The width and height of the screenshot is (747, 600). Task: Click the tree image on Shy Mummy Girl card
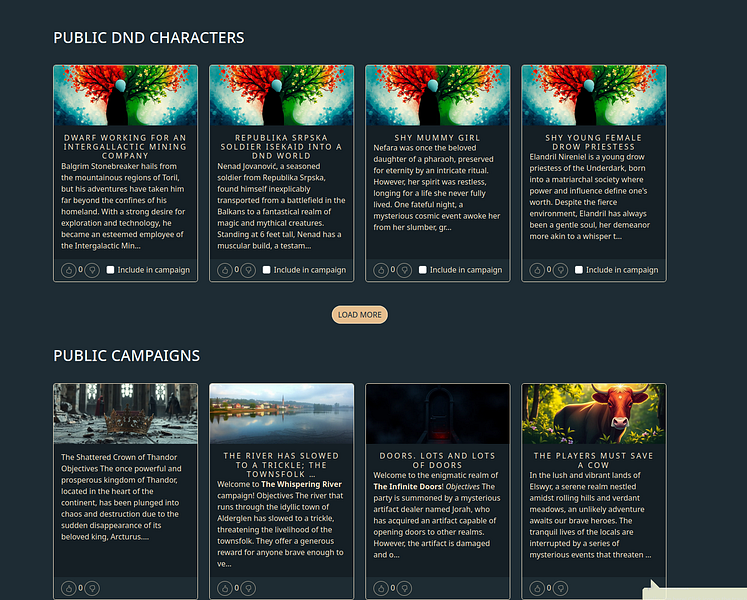pos(438,95)
